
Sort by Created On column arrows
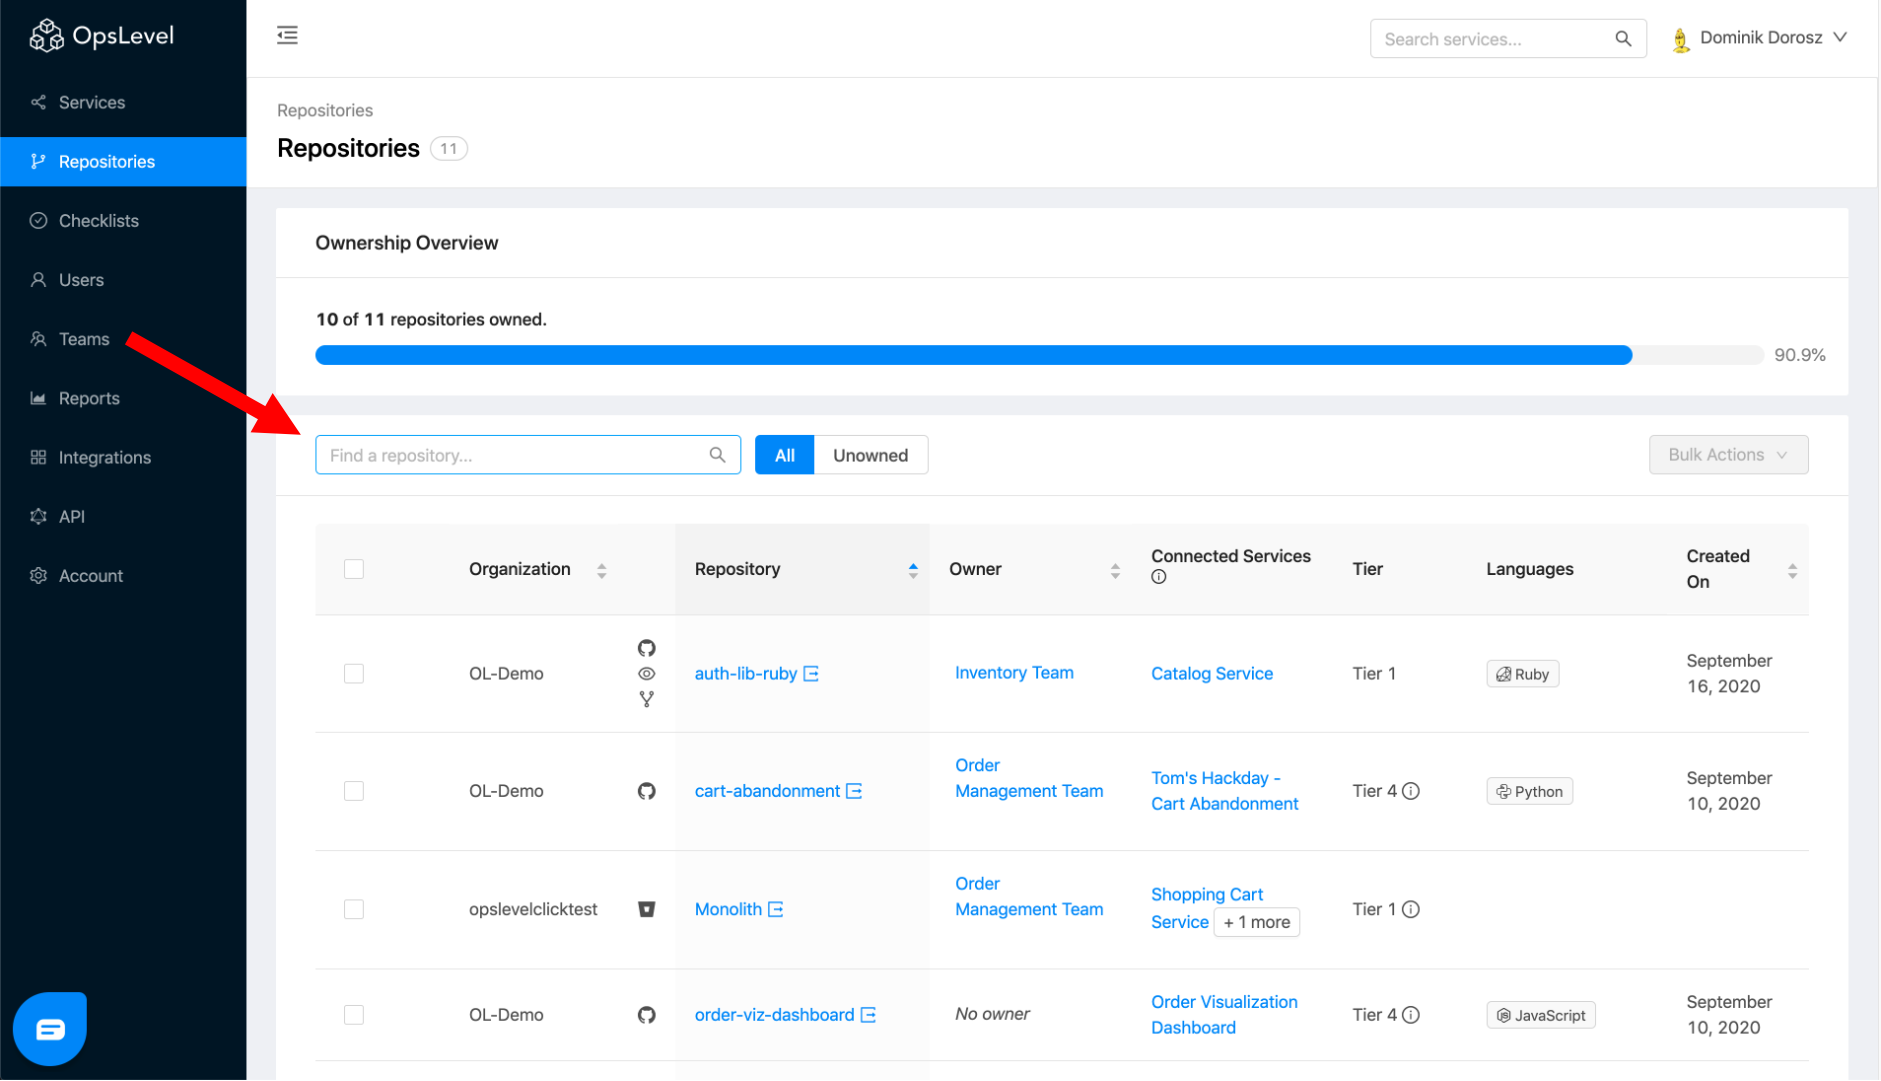point(1792,571)
